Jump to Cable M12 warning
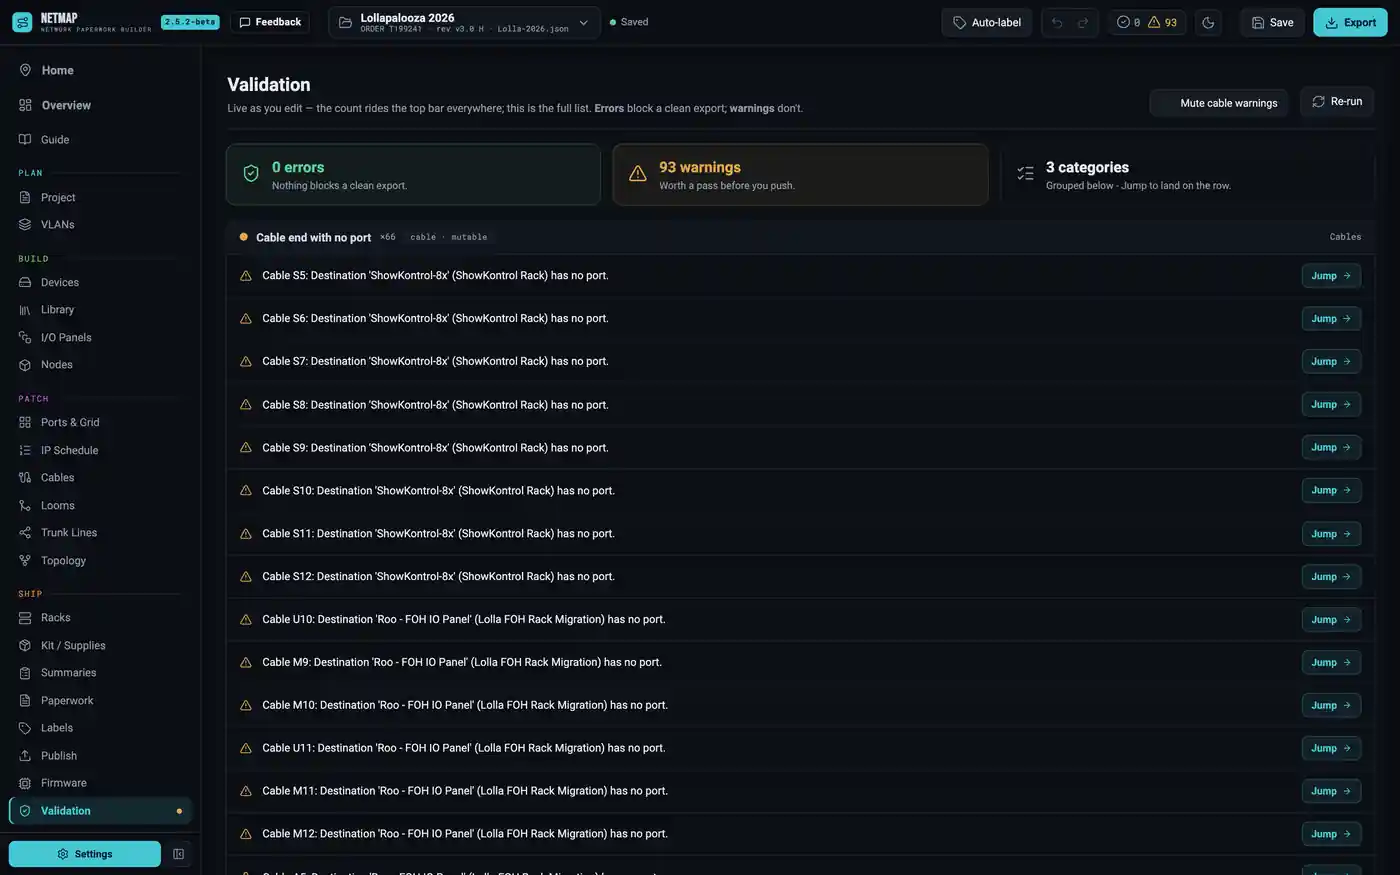 click(1331, 834)
